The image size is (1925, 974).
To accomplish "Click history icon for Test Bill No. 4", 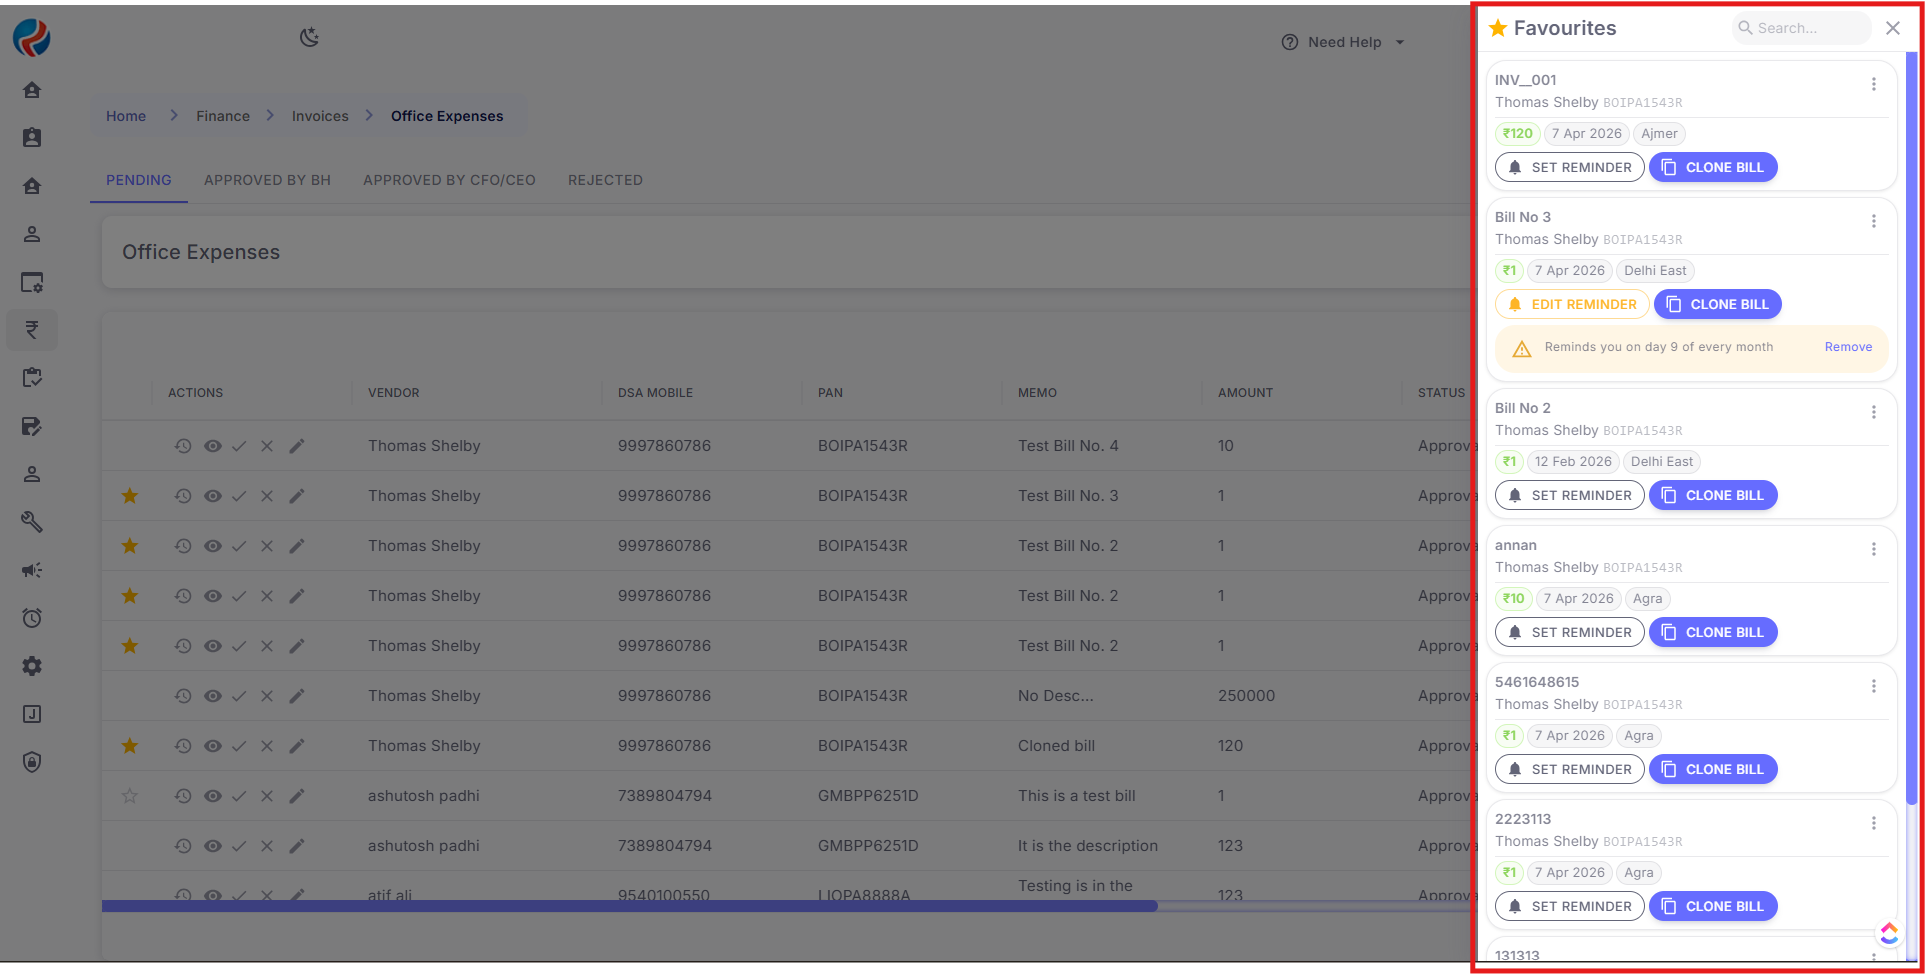I will click(183, 446).
